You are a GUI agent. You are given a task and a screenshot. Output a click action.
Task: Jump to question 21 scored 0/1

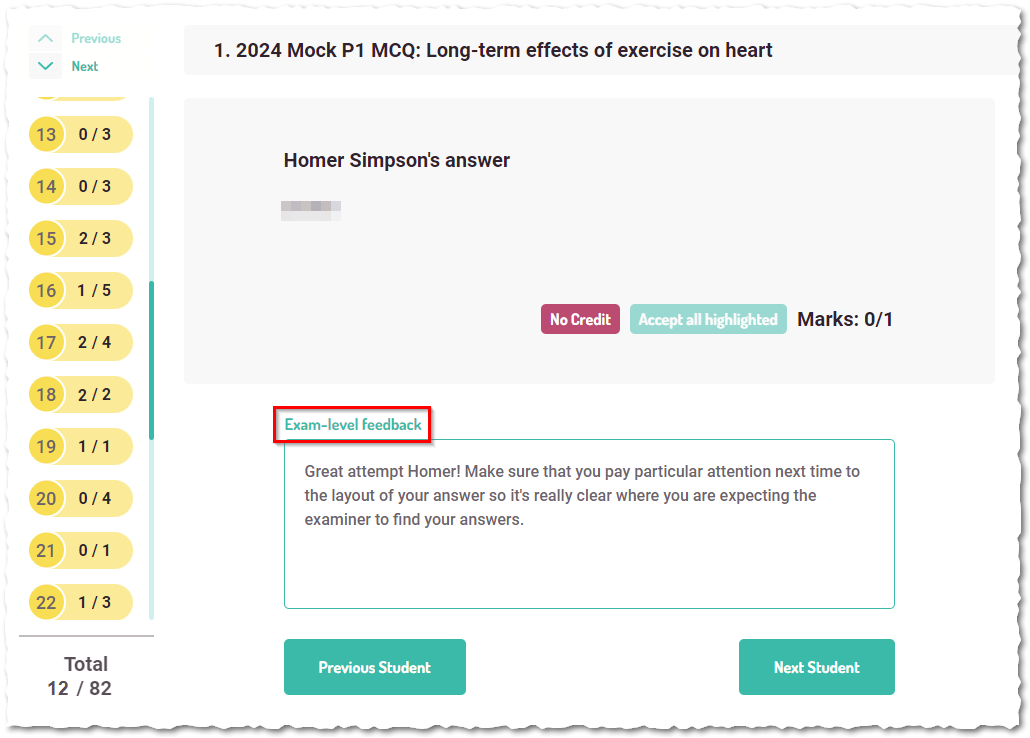point(81,550)
